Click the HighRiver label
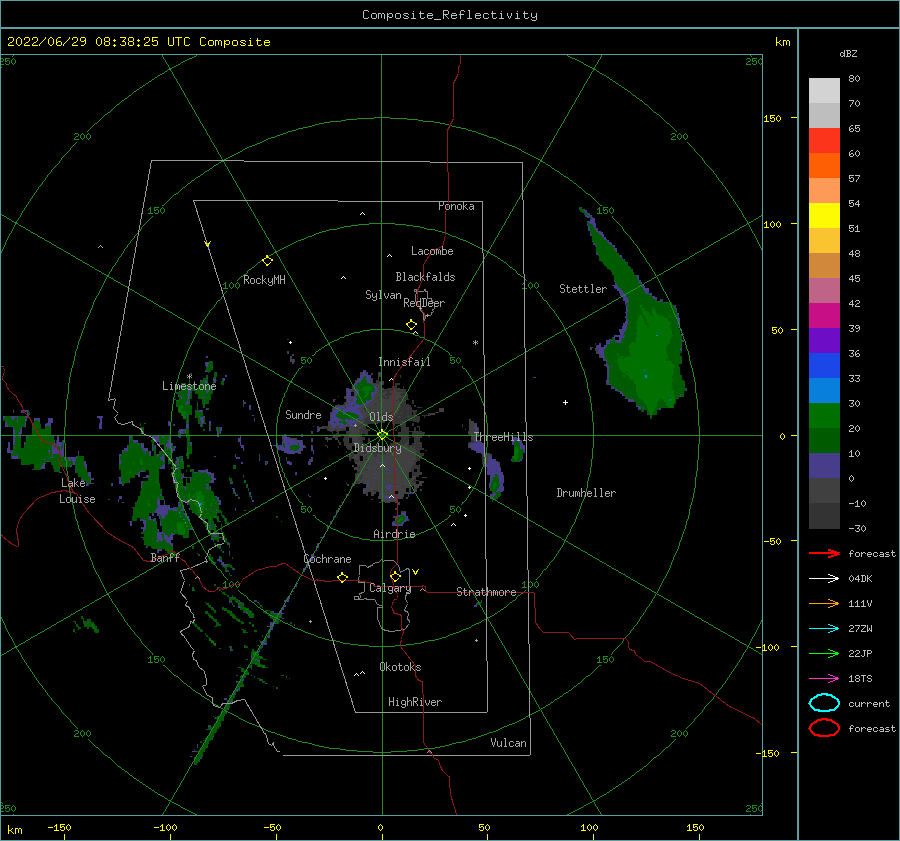Viewport: 900px width, 841px height. [415, 702]
